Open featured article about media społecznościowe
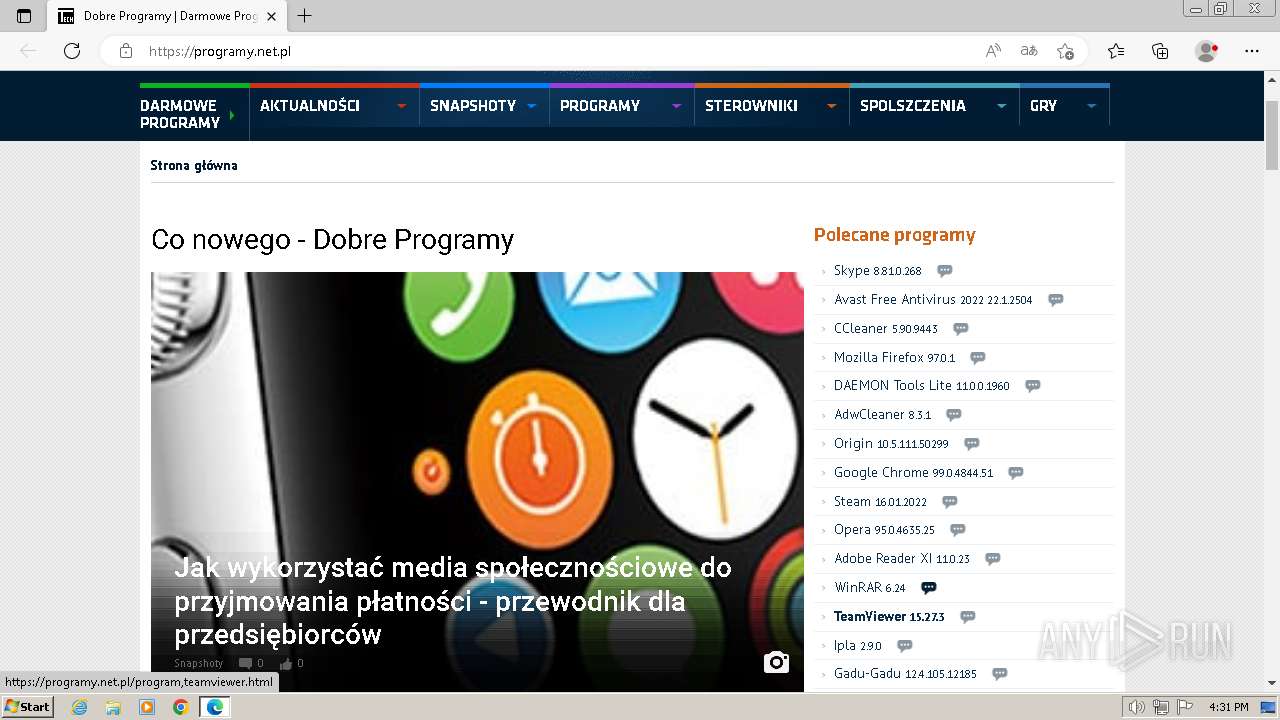Screen dimensions: 1280x720 (x=453, y=601)
